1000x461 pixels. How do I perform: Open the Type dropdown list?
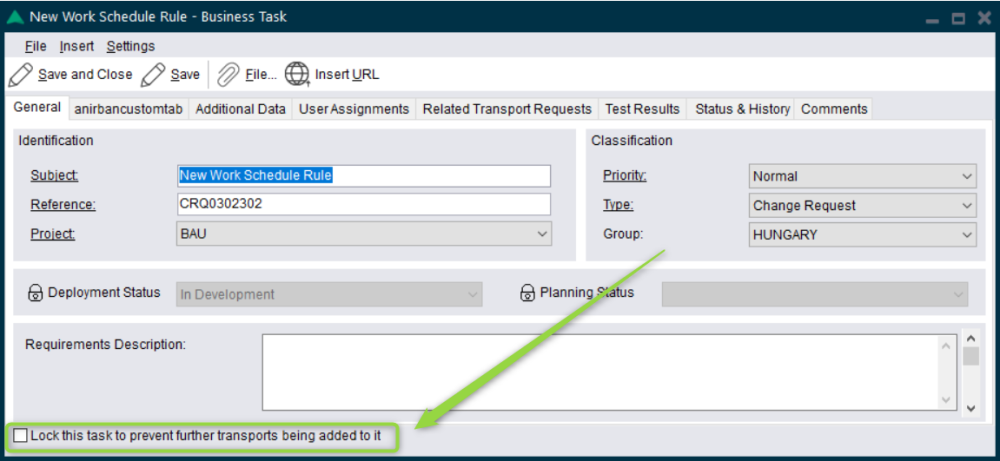pyautogui.click(x=966, y=205)
